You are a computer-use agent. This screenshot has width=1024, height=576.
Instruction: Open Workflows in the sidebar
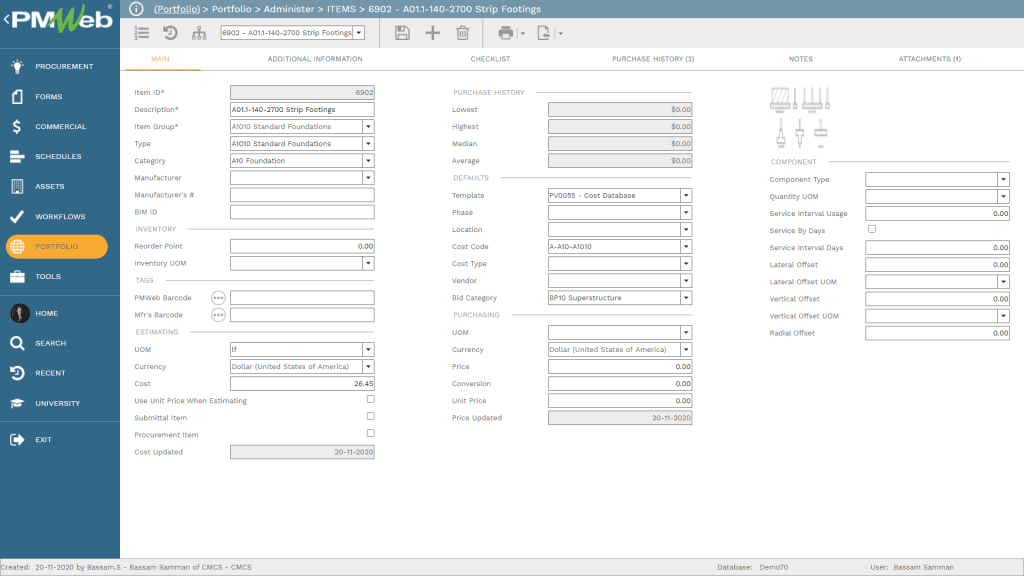[x=59, y=216]
